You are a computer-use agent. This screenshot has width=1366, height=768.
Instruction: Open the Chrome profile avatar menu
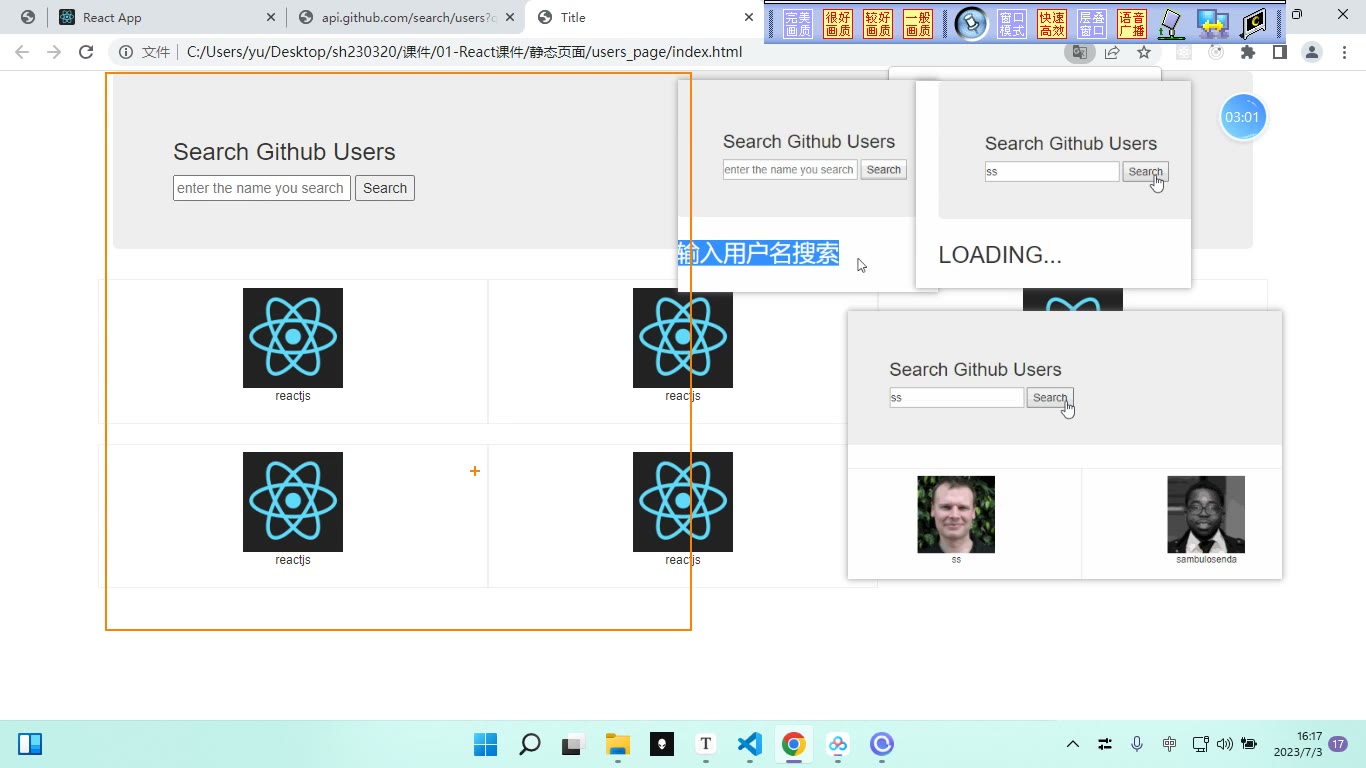(1311, 52)
